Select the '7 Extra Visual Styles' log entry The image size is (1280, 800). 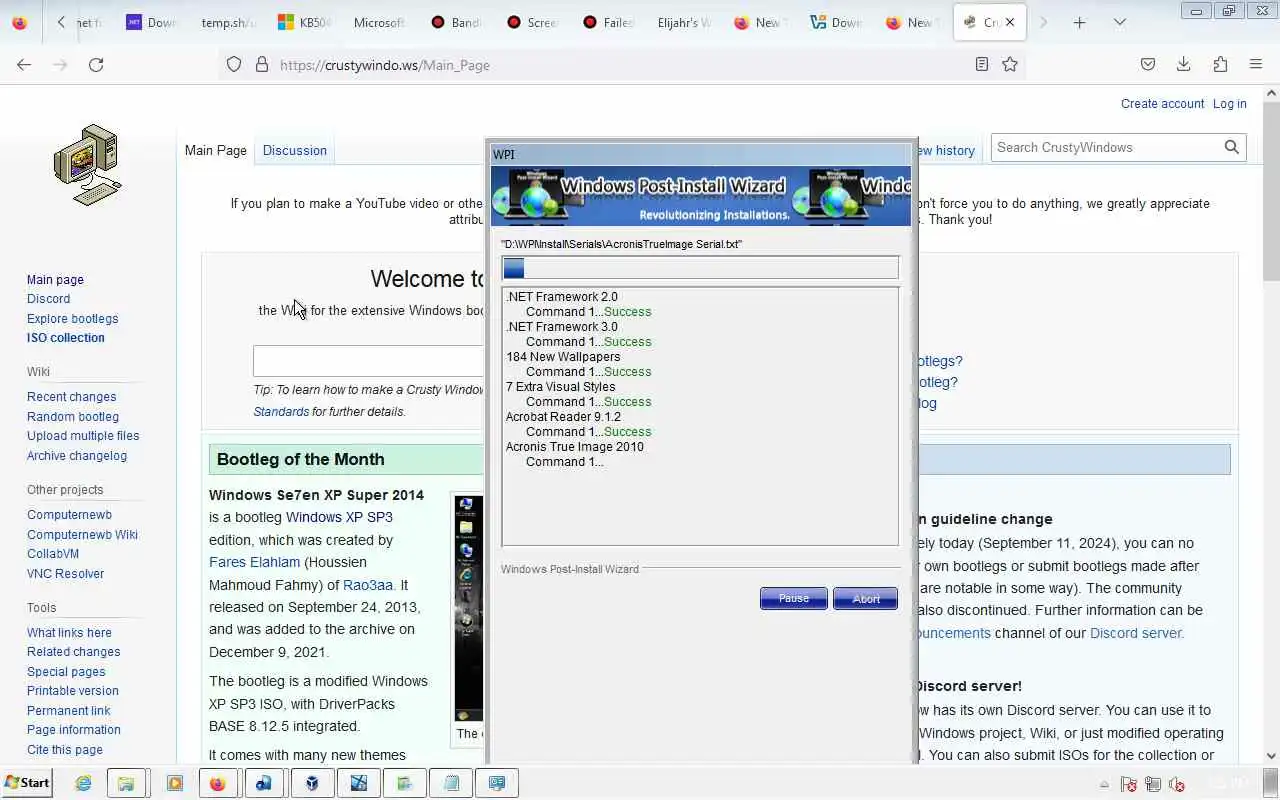tap(560, 387)
